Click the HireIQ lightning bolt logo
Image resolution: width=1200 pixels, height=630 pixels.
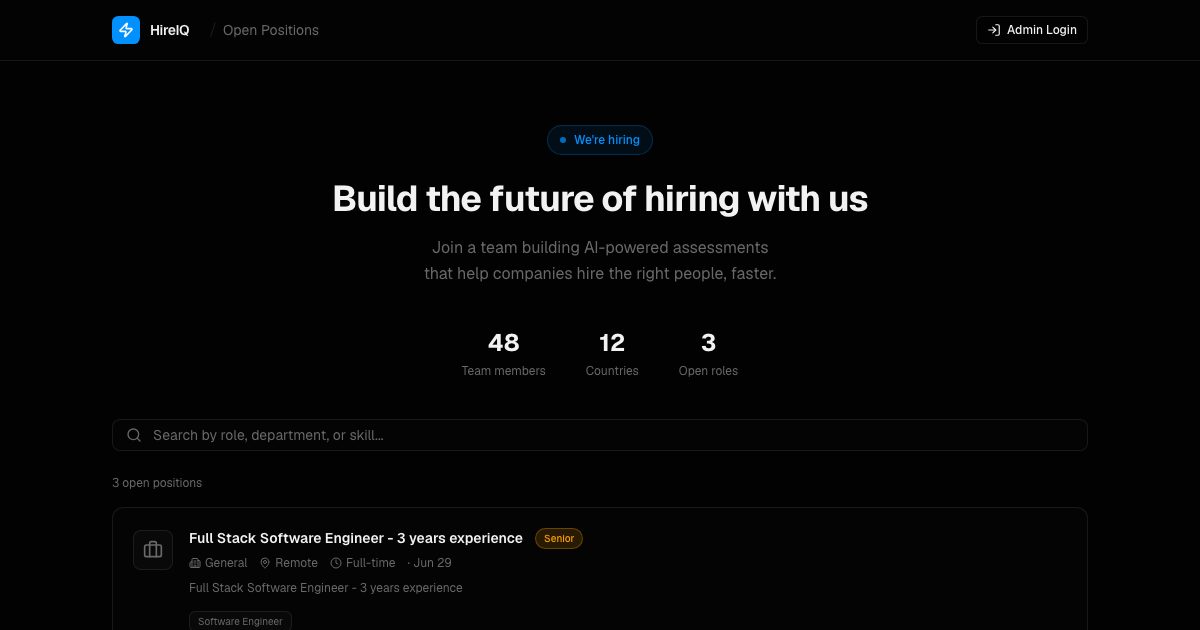[126, 30]
